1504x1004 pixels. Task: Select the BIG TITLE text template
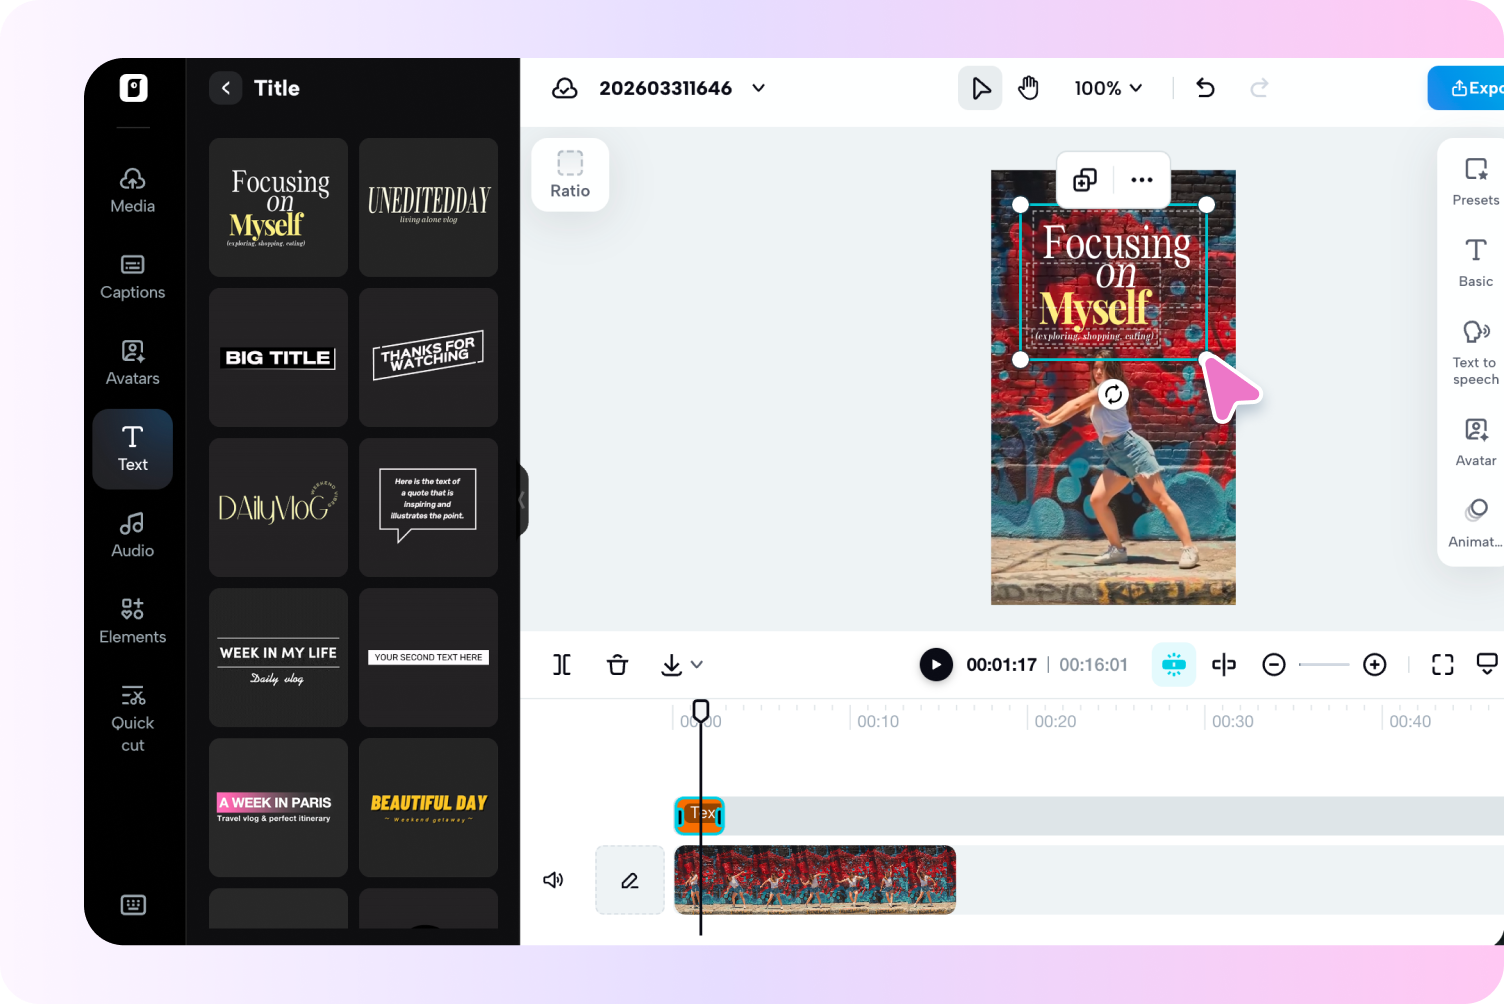(278, 357)
